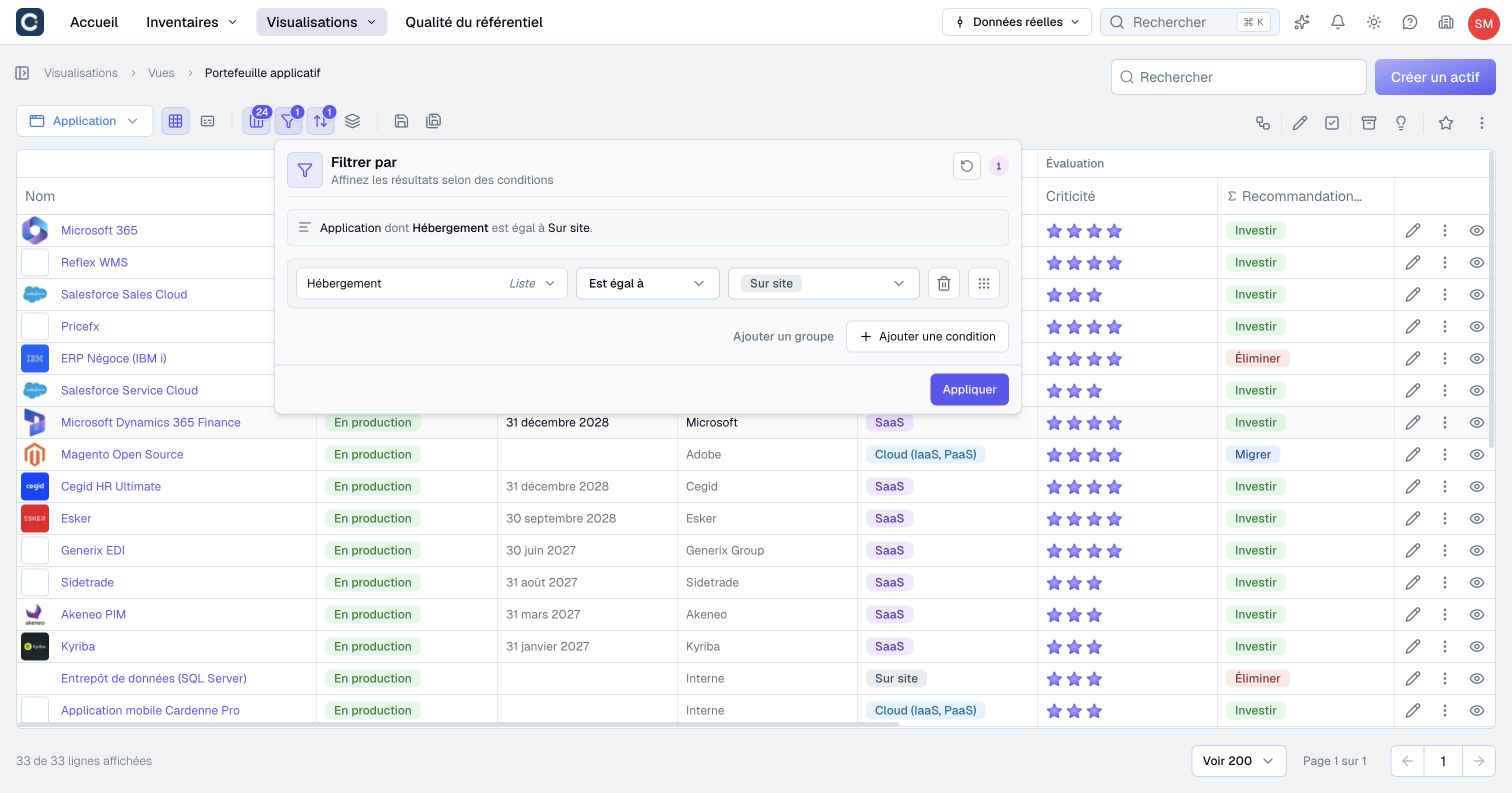Switch to table grid view
1512x793 pixels.
[175, 121]
